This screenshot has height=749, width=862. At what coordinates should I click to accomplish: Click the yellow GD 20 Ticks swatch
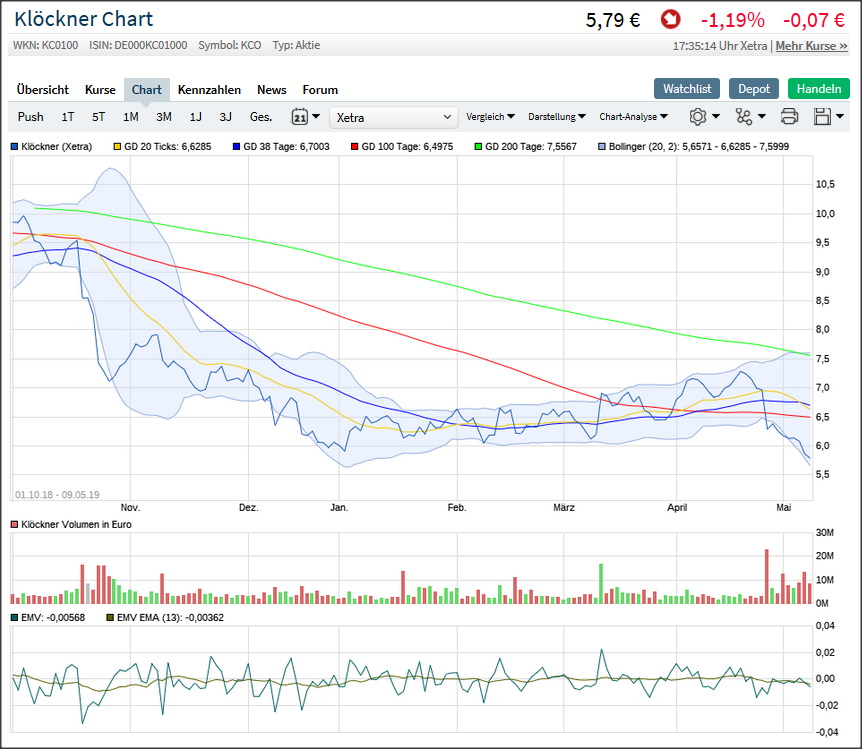tap(117, 147)
